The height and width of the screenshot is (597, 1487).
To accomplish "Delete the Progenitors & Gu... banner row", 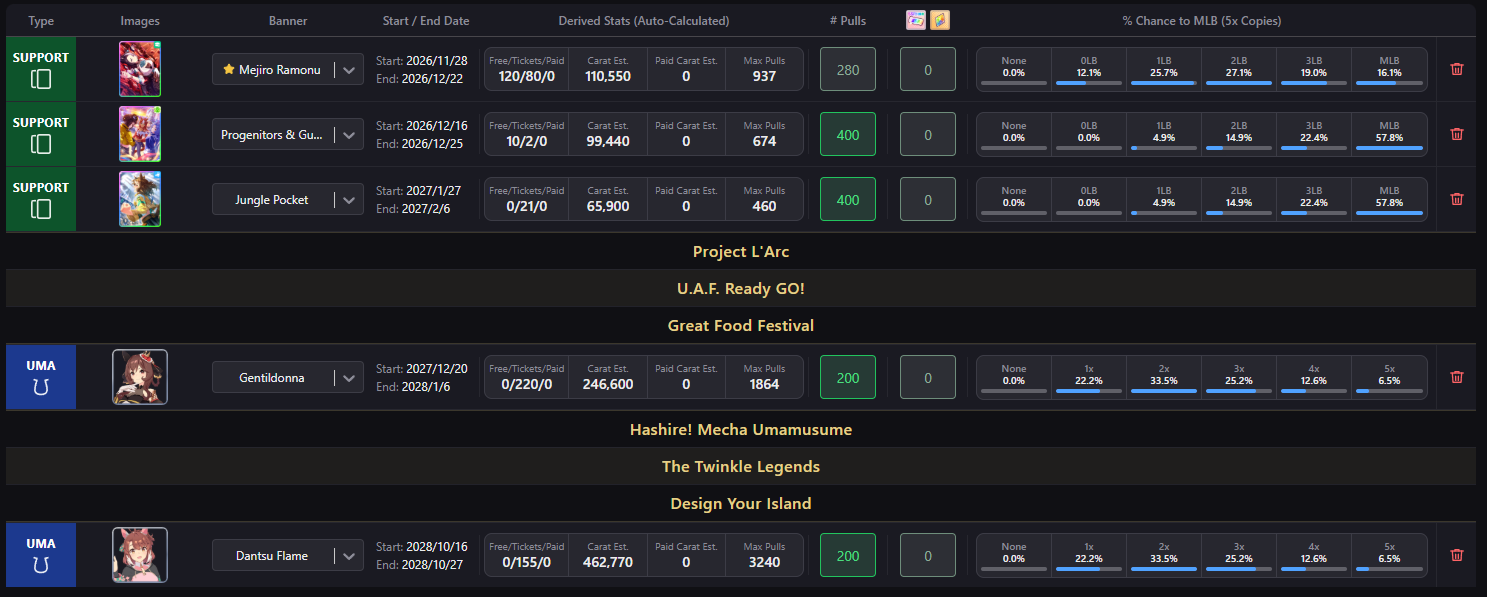I will [x=1457, y=134].
